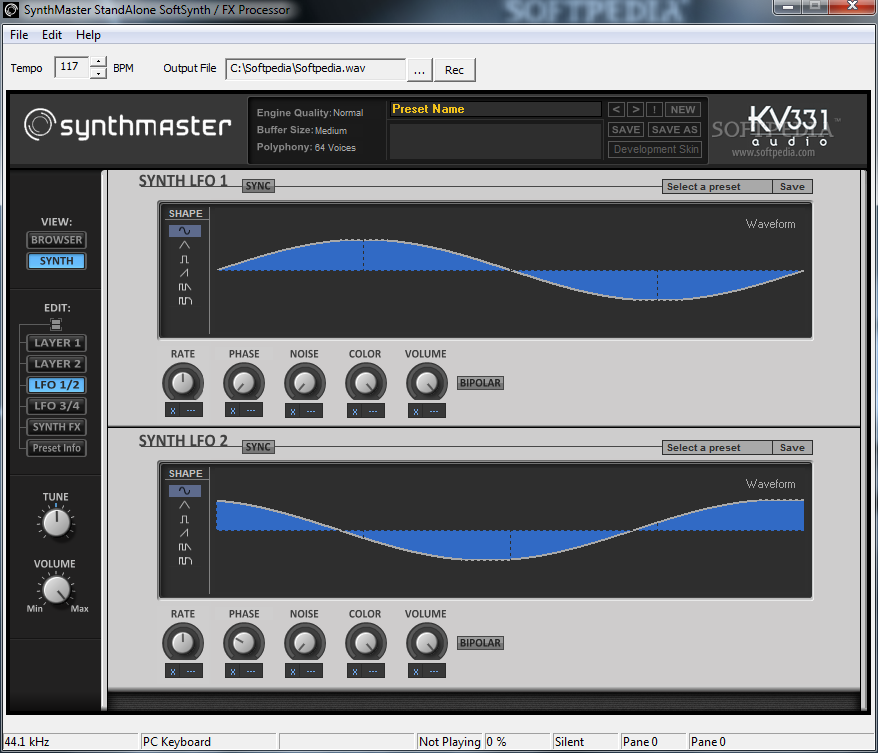Switch view to SYNTH

(x=57, y=261)
